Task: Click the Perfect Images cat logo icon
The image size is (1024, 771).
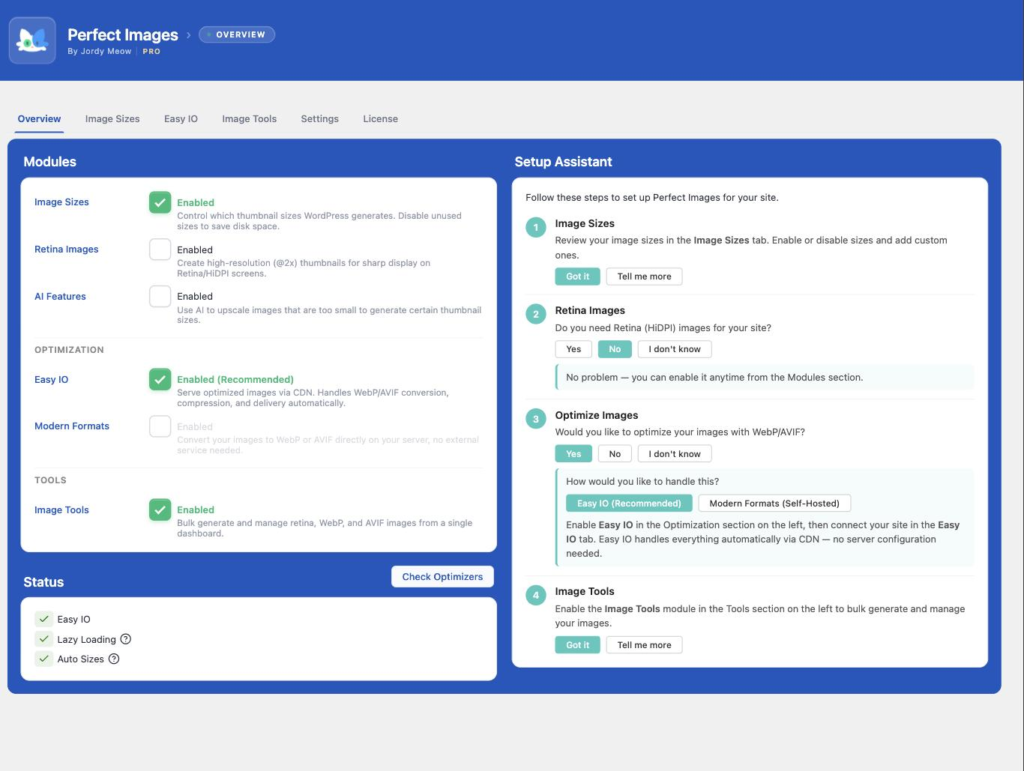Action: click(x=32, y=40)
